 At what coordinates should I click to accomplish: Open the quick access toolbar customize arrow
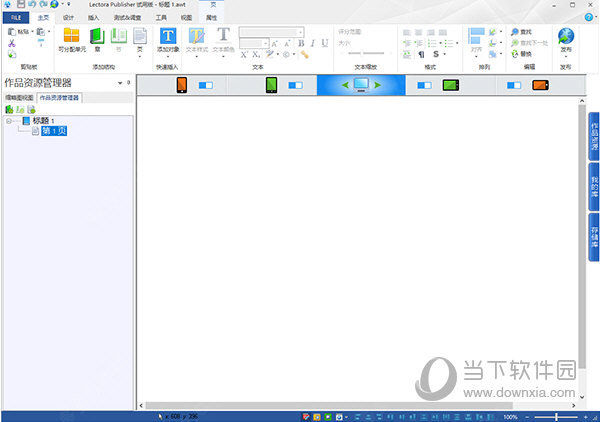click(69, 5)
